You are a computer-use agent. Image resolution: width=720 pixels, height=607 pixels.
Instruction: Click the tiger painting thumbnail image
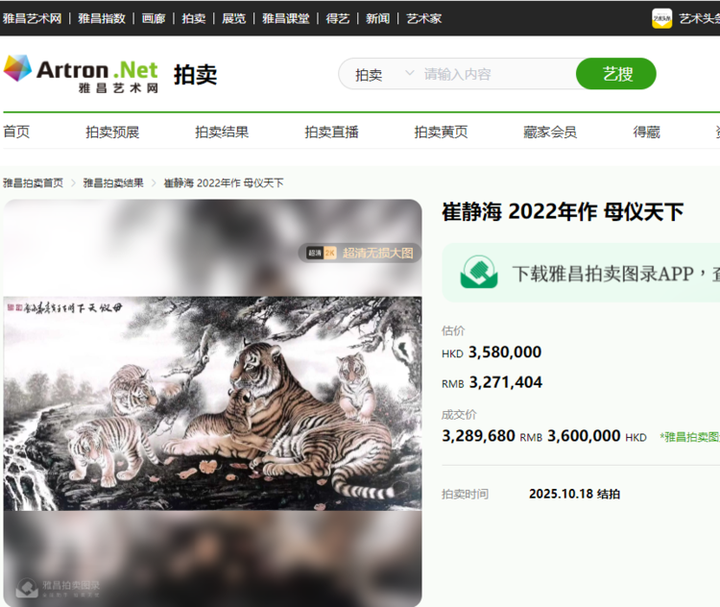pyautogui.click(x=213, y=403)
